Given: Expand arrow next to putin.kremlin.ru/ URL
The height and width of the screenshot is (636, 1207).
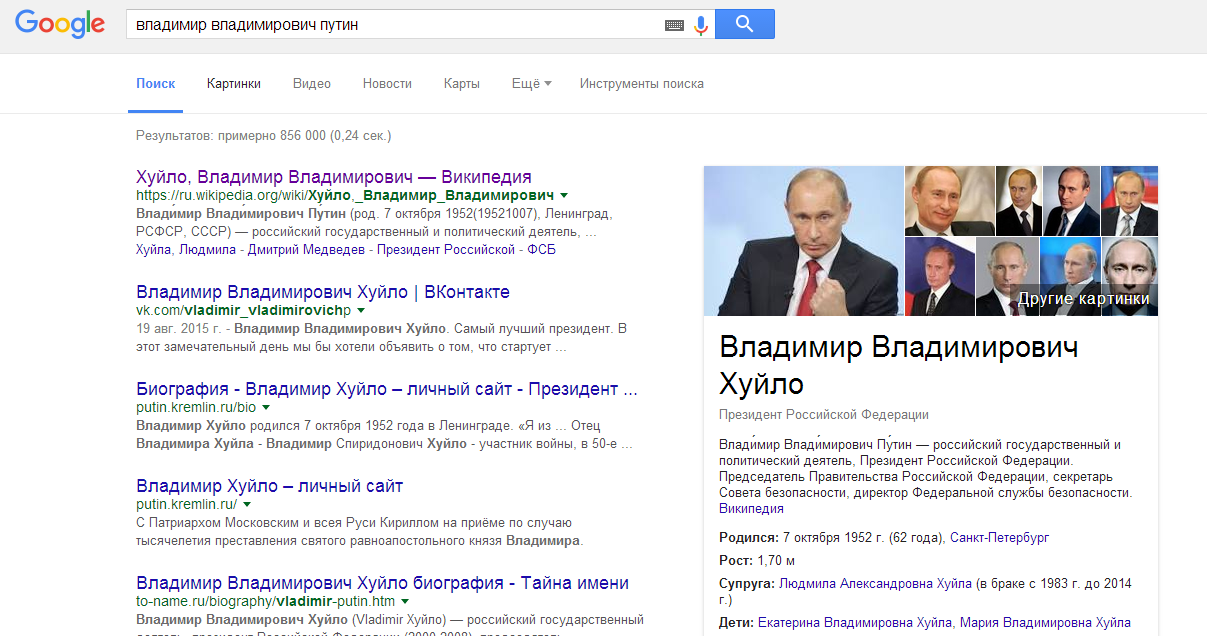Looking at the screenshot, I should pos(247,505).
